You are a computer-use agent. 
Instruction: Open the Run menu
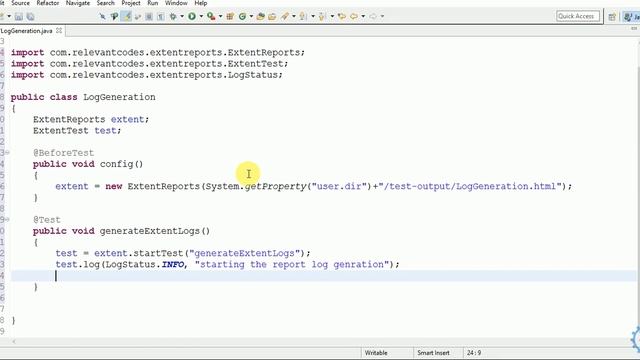point(153,3)
